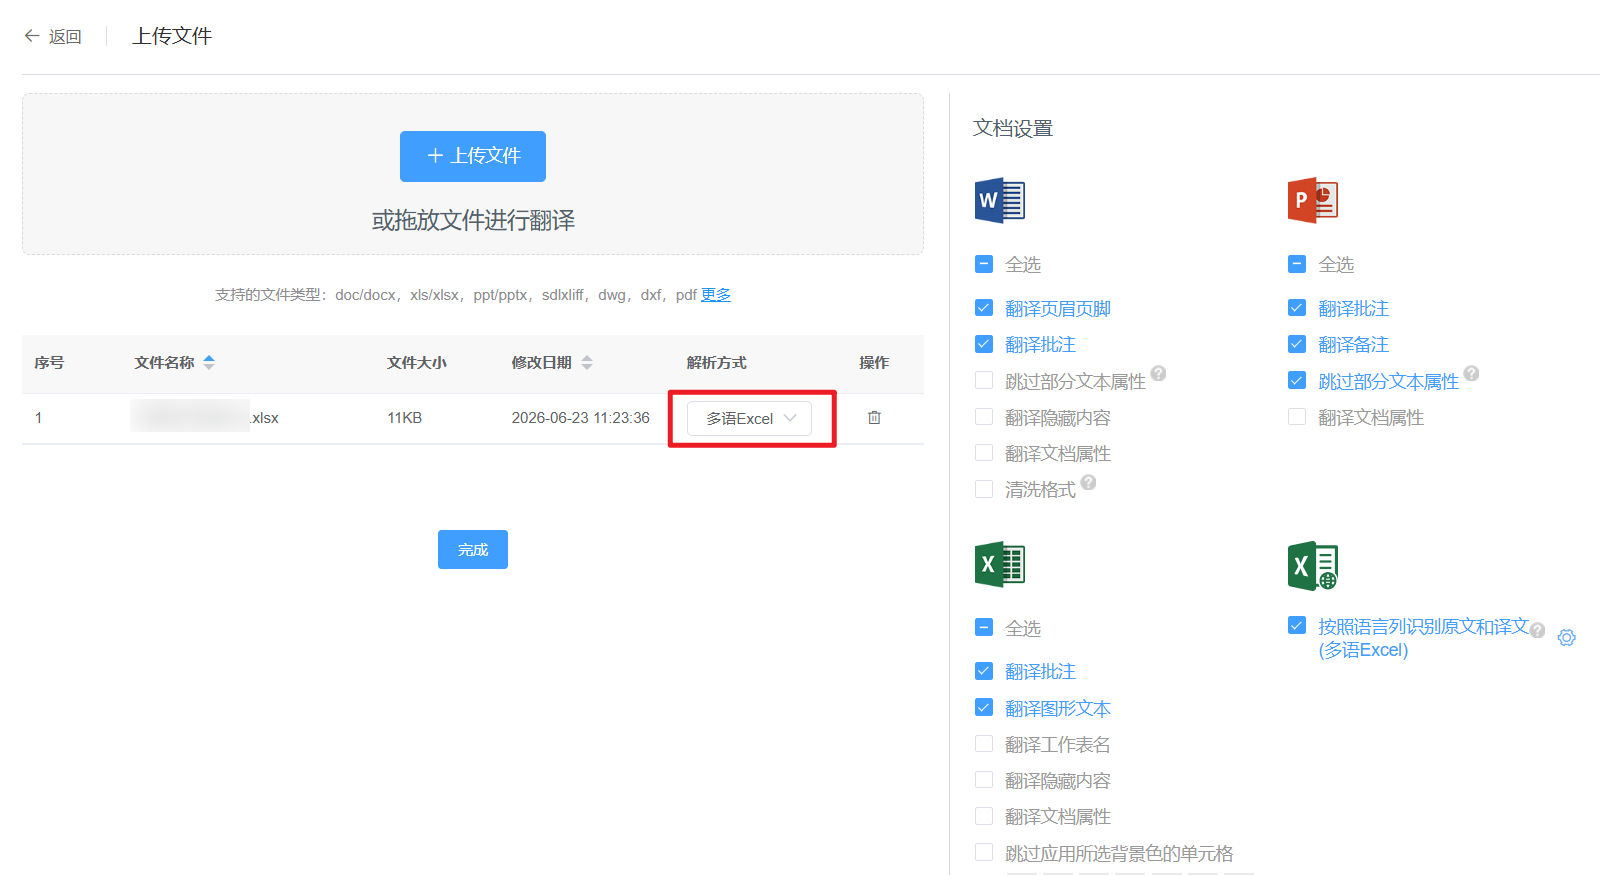Click the 或拖放文件进行翻译 drop zone text
This screenshot has width=1600, height=875.
[x=473, y=220]
